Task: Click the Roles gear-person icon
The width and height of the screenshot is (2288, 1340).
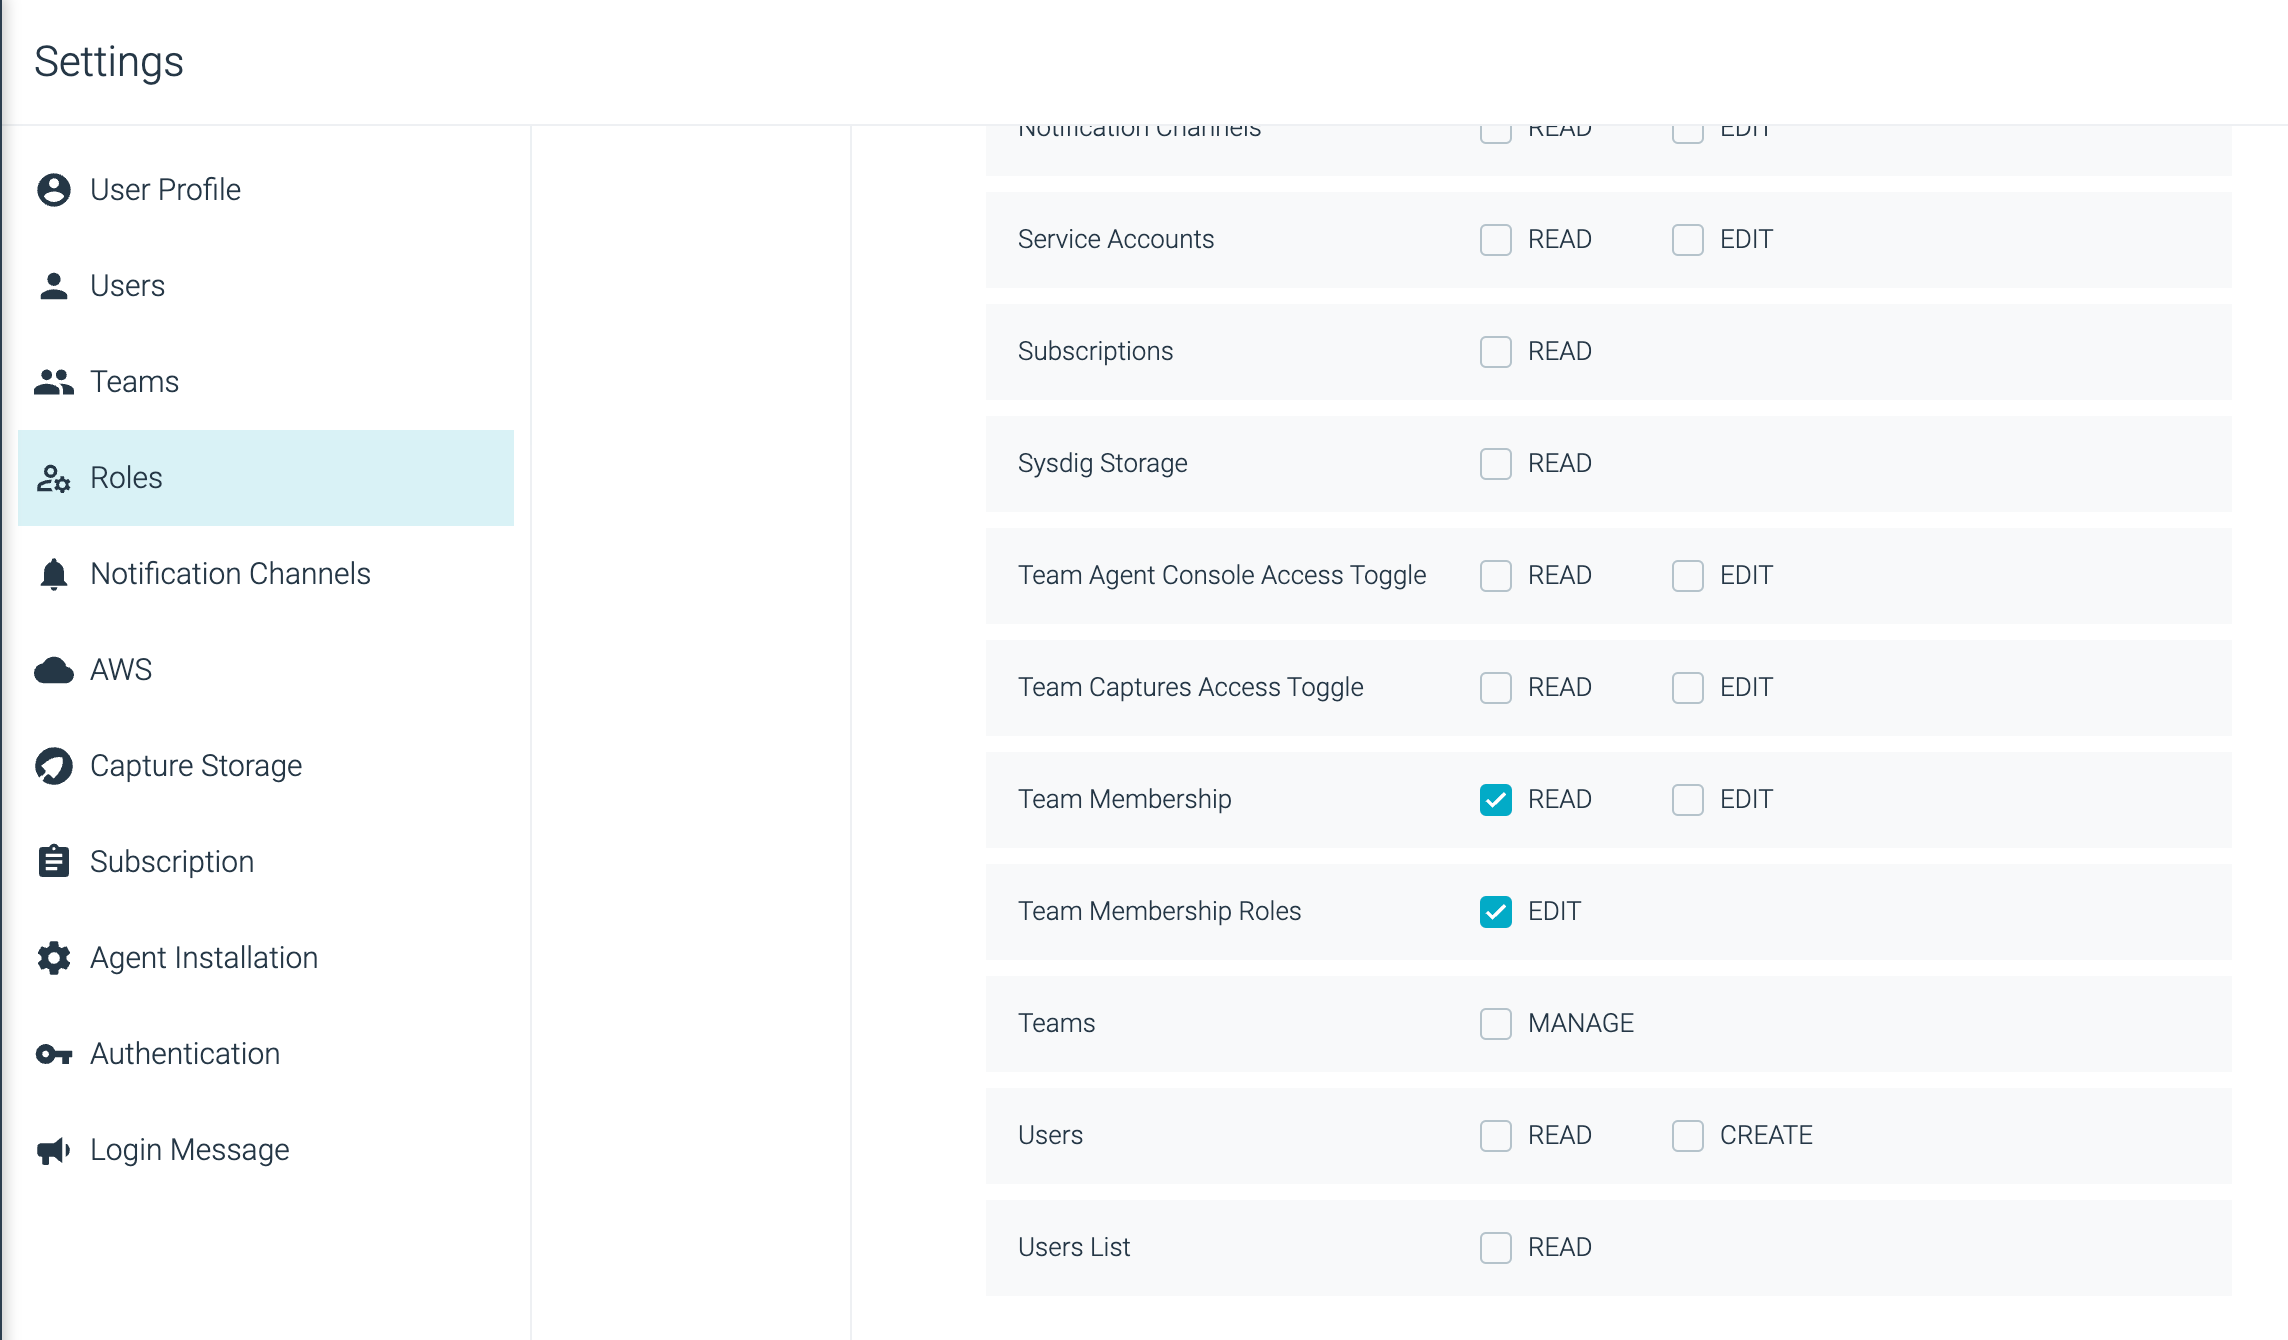Action: 54,478
